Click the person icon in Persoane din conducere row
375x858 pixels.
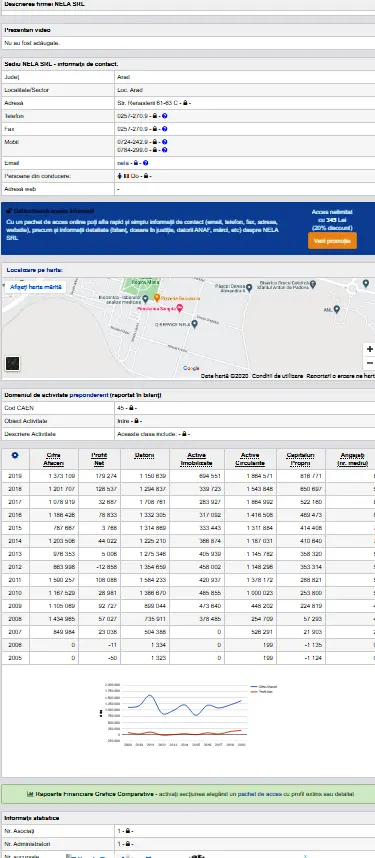point(120,176)
